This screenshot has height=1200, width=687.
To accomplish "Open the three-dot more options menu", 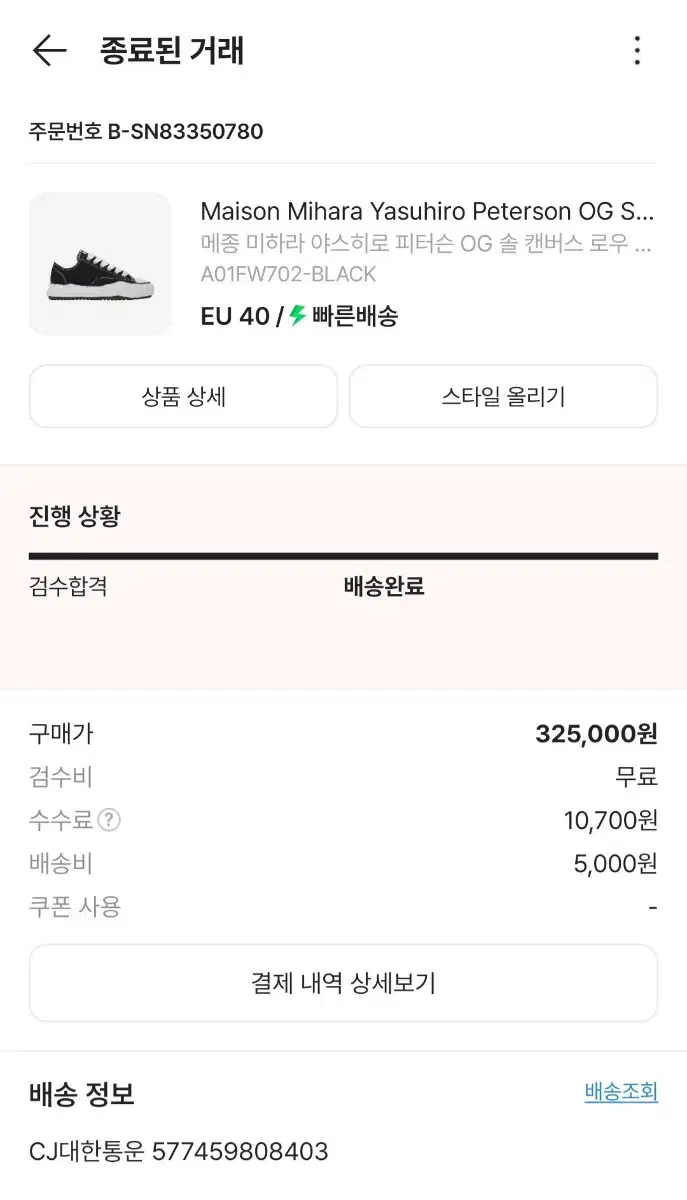I will pos(637,51).
